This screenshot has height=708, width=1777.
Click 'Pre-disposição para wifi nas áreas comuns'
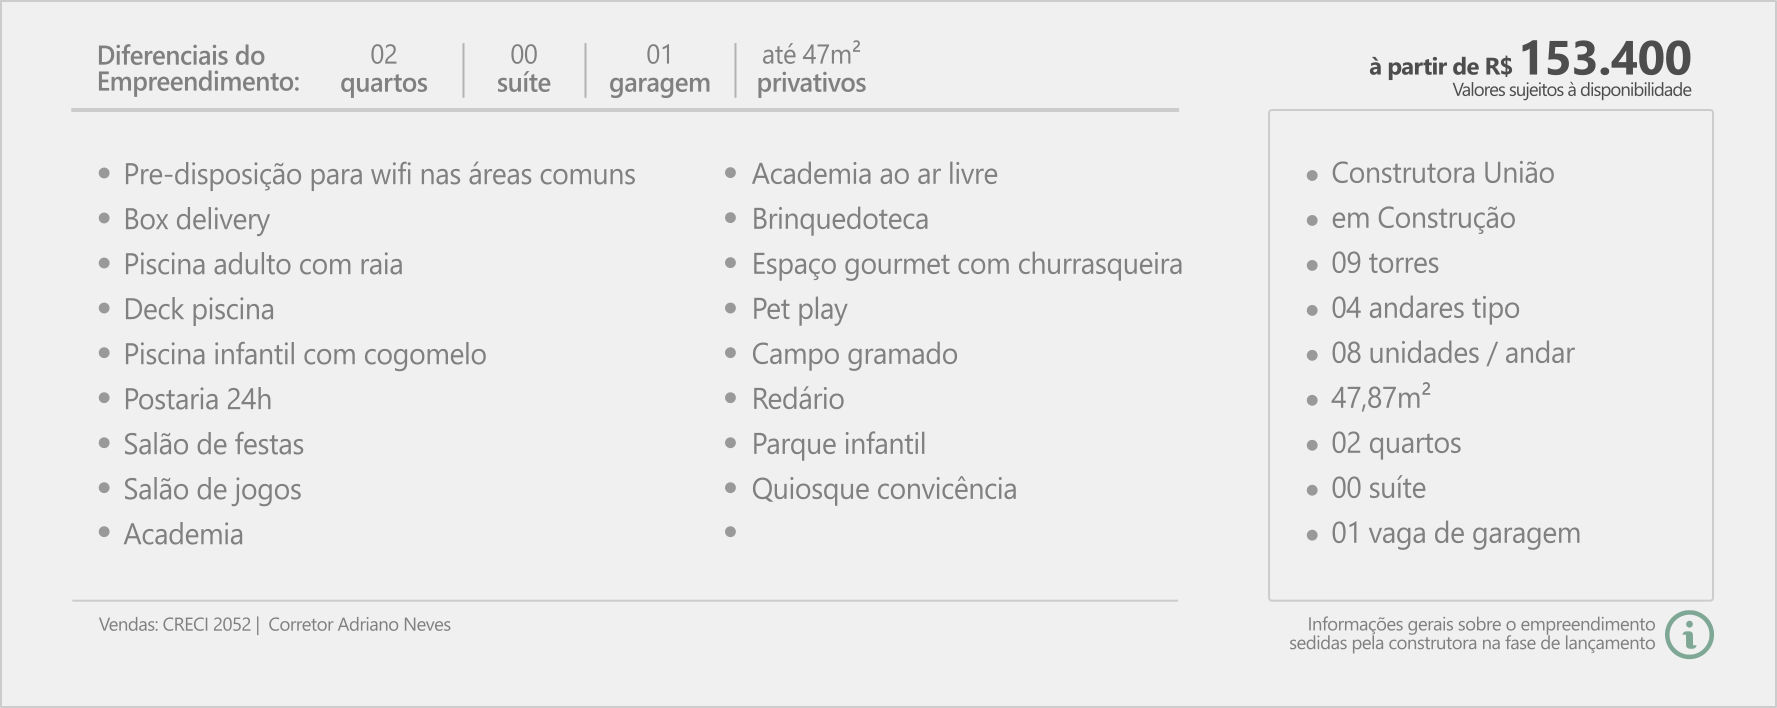pyautogui.click(x=379, y=174)
